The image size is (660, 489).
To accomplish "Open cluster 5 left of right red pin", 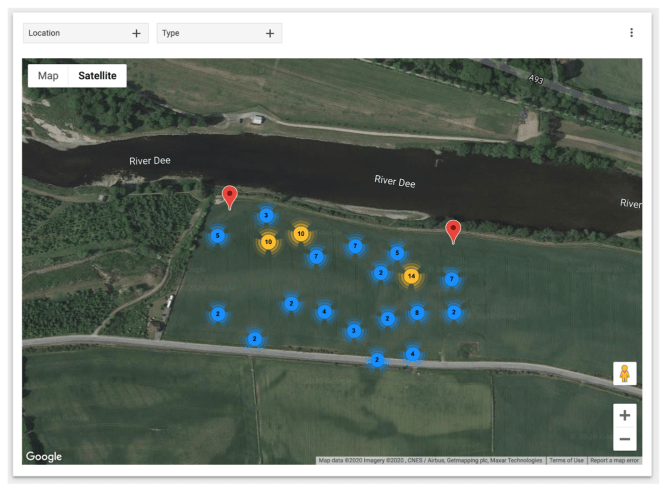I will 397,253.
